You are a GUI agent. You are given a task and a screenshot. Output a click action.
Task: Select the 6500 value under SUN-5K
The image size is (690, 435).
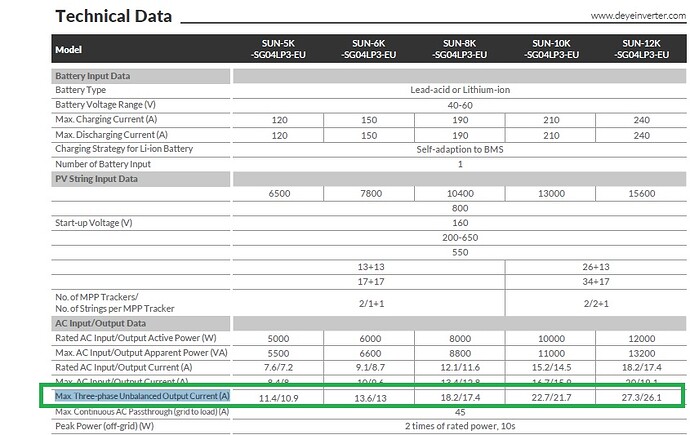pyautogui.click(x=279, y=194)
